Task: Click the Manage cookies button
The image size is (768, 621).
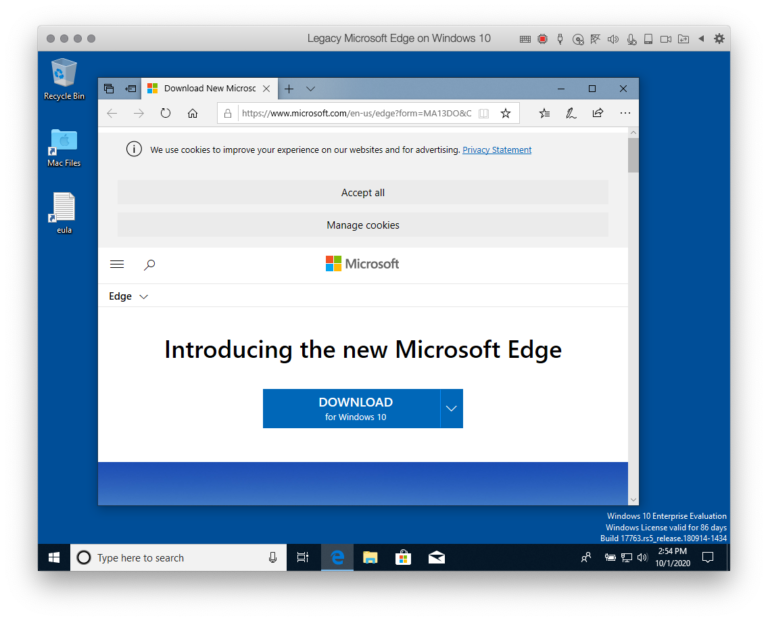Action: 363,225
